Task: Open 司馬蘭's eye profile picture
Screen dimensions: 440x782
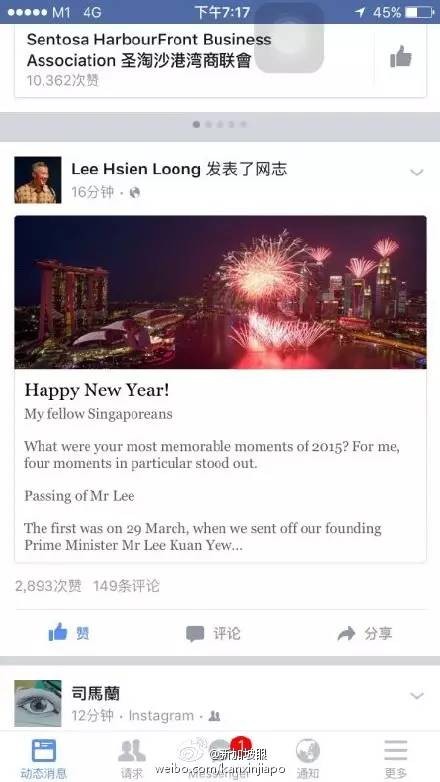Action: 38,703
